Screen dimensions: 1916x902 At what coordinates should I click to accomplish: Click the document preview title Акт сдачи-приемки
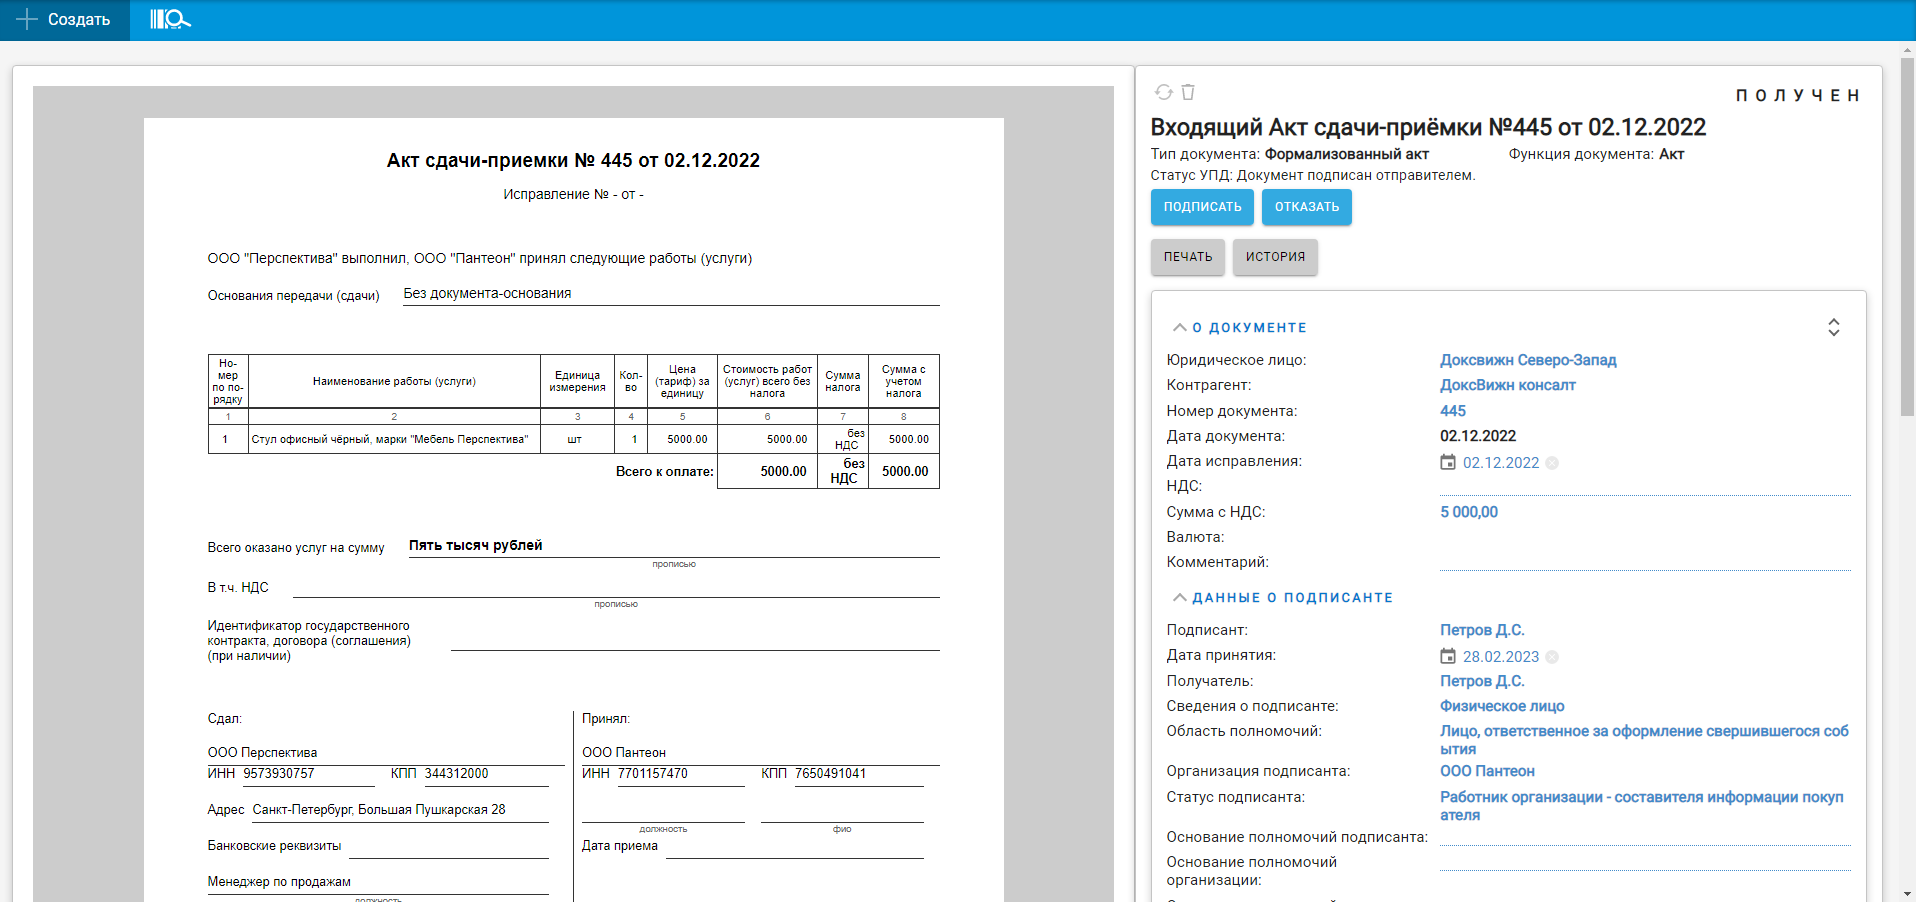(573, 161)
